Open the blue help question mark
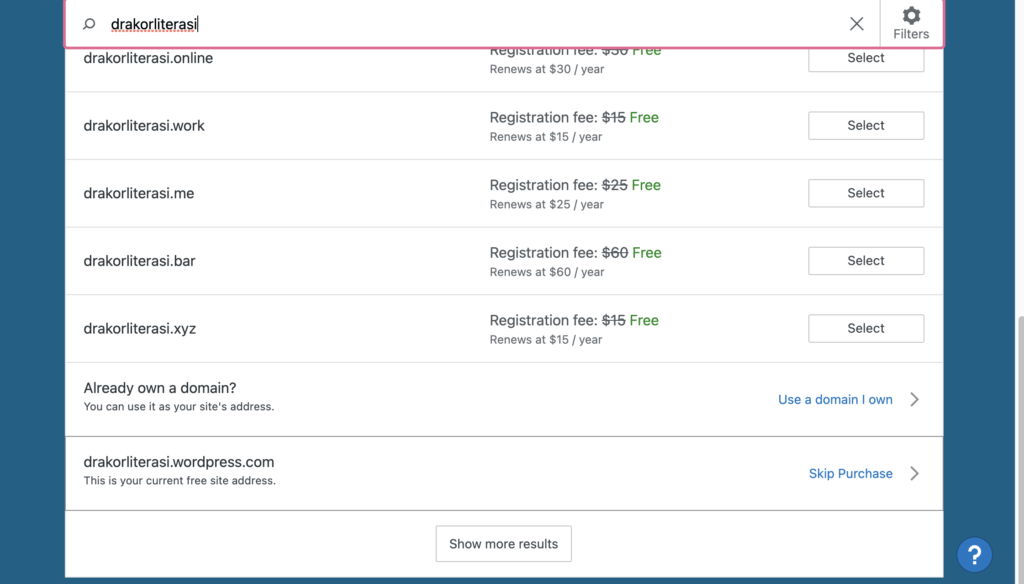The width and height of the screenshot is (1024, 584). tap(974, 555)
